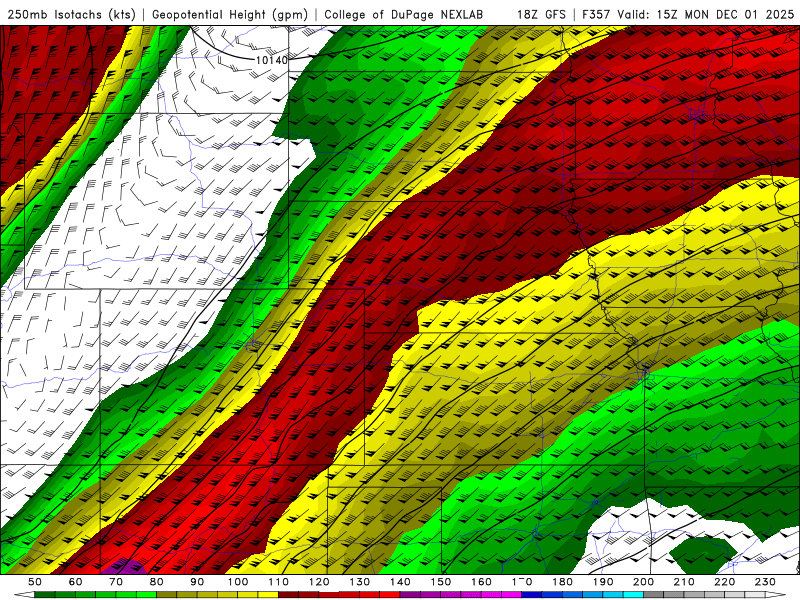Click the '60' value on the color scale
The width and height of the screenshot is (800, 600).
click(76, 582)
